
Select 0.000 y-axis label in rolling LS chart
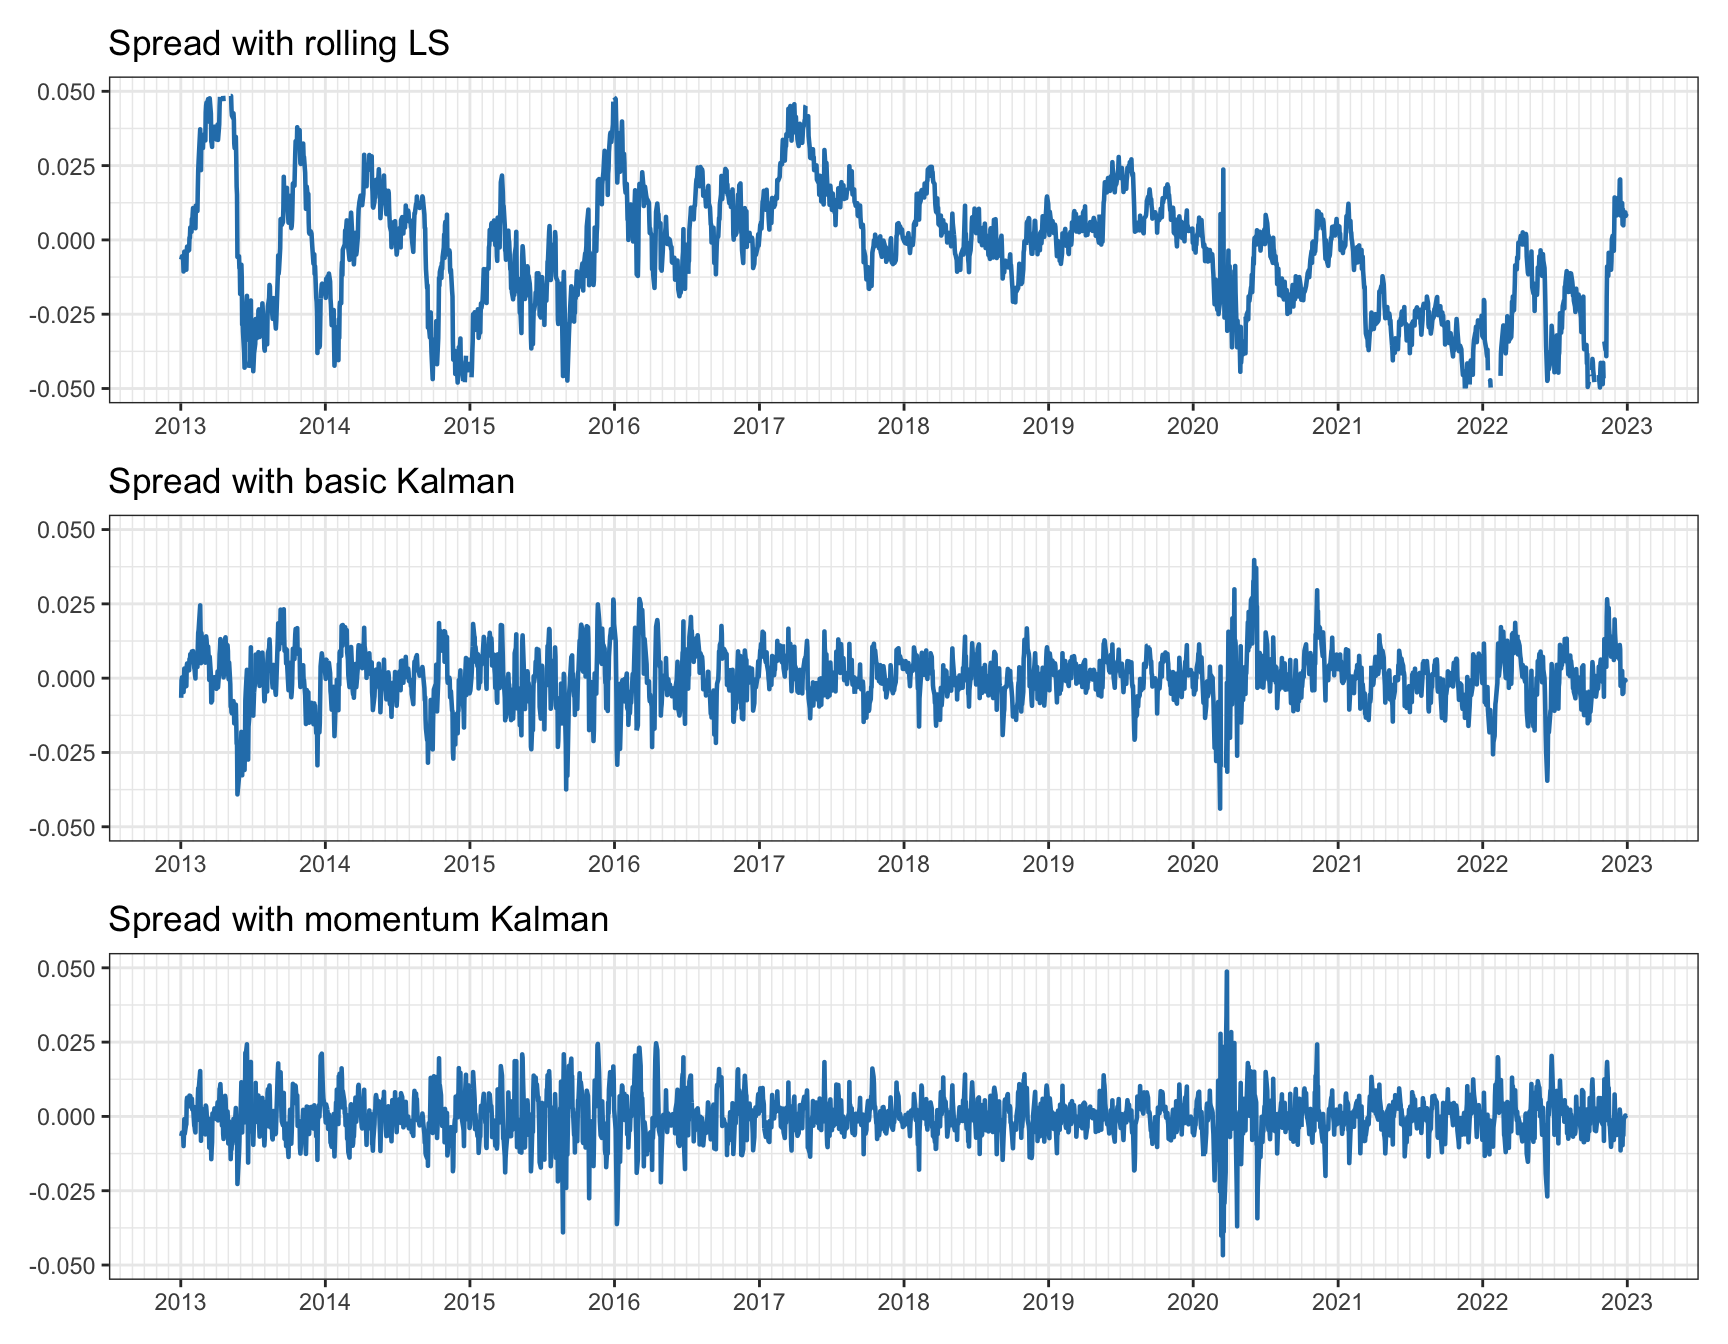pyautogui.click(x=66, y=240)
